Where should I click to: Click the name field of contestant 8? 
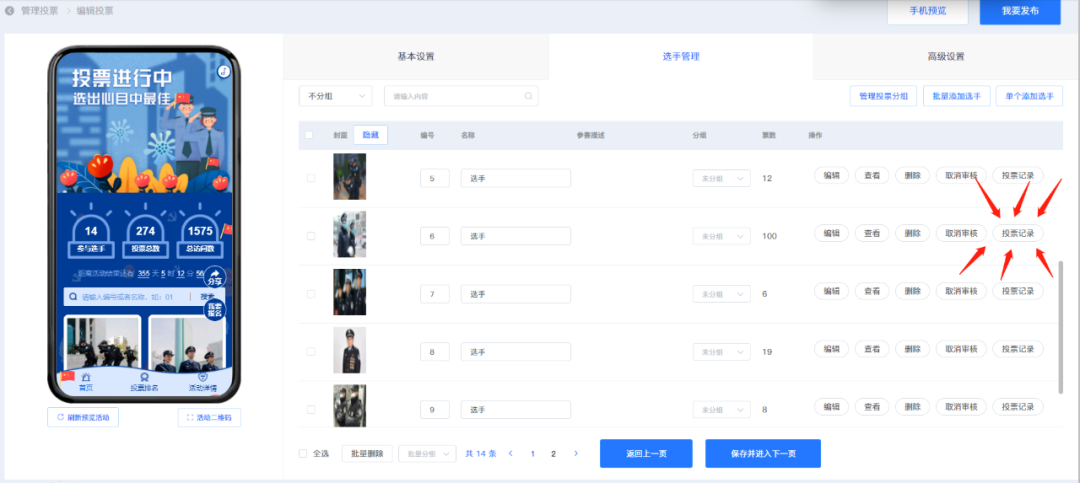tap(516, 351)
